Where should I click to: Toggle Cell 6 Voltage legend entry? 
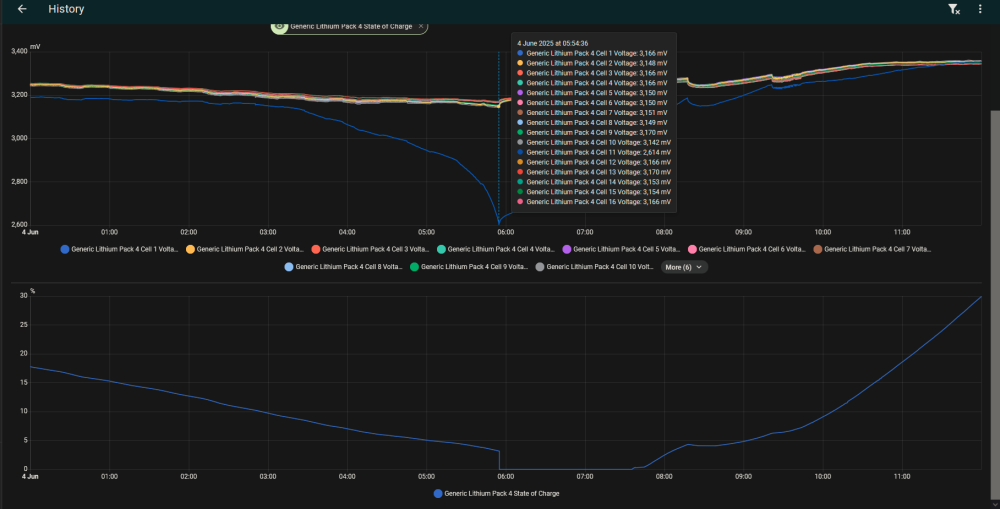pos(747,249)
